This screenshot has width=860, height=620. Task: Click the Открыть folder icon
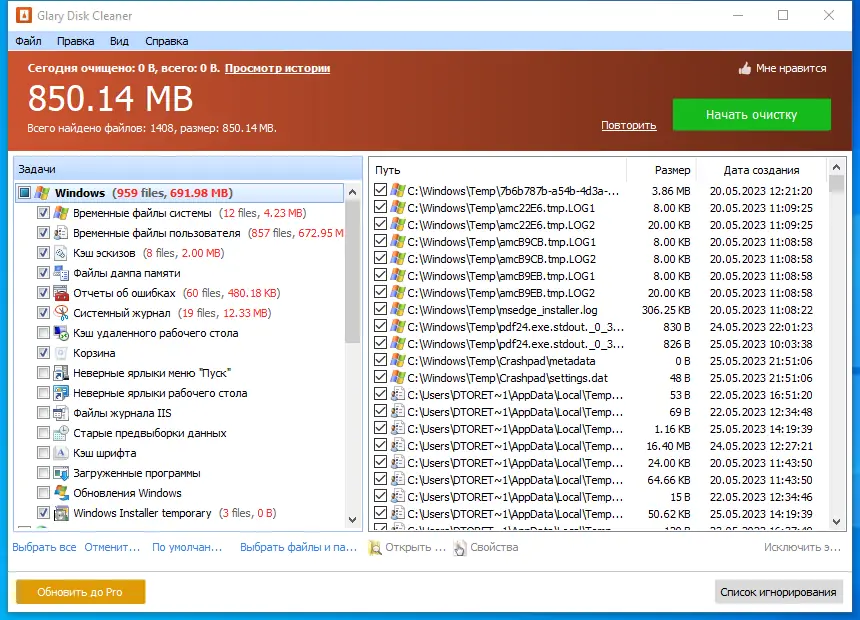pyautogui.click(x=375, y=548)
